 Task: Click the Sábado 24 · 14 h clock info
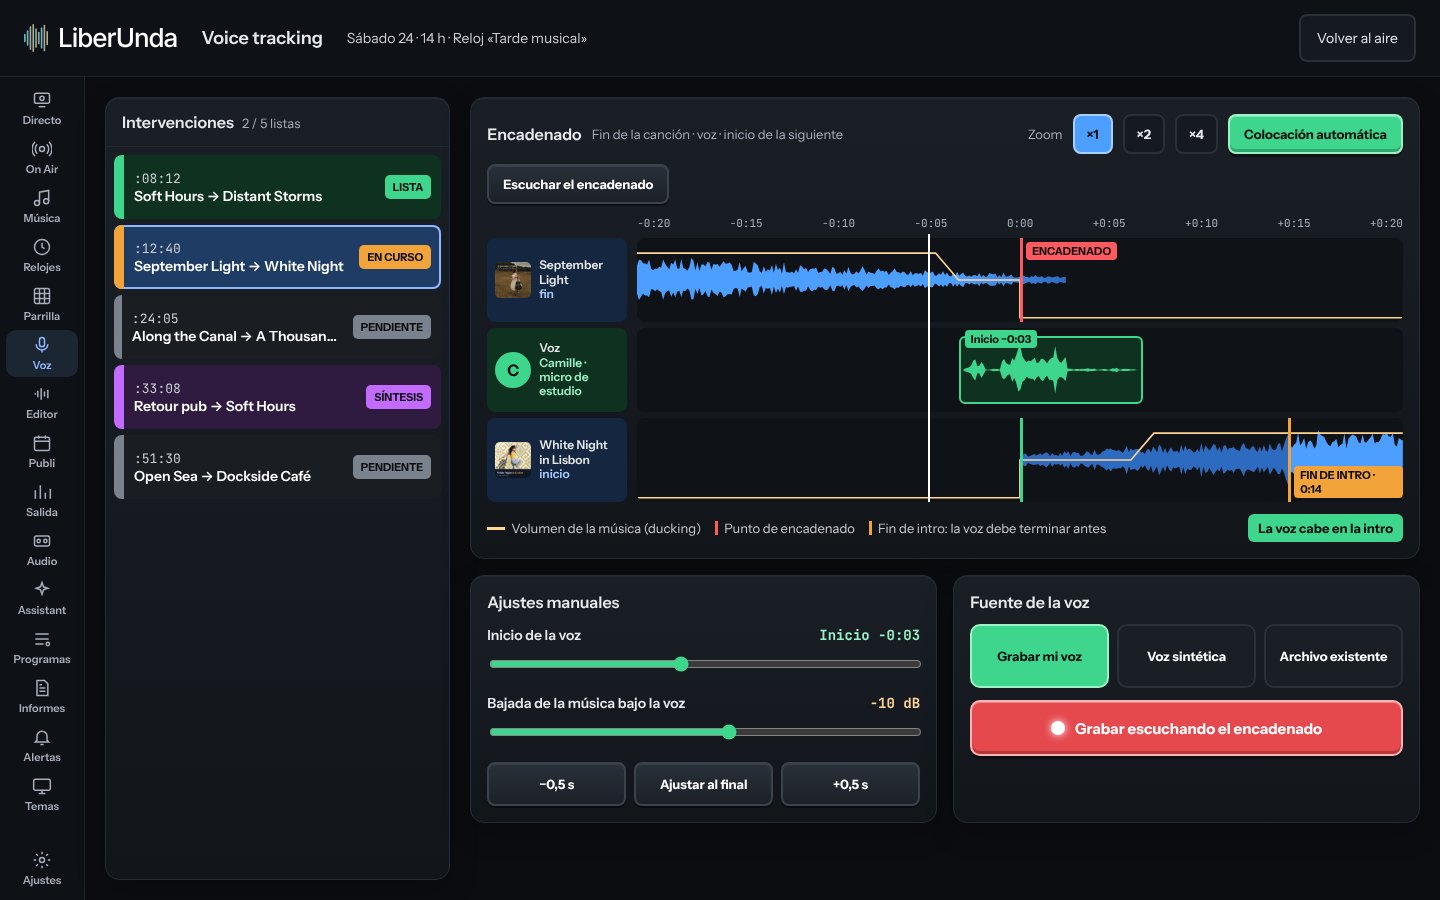tap(467, 38)
